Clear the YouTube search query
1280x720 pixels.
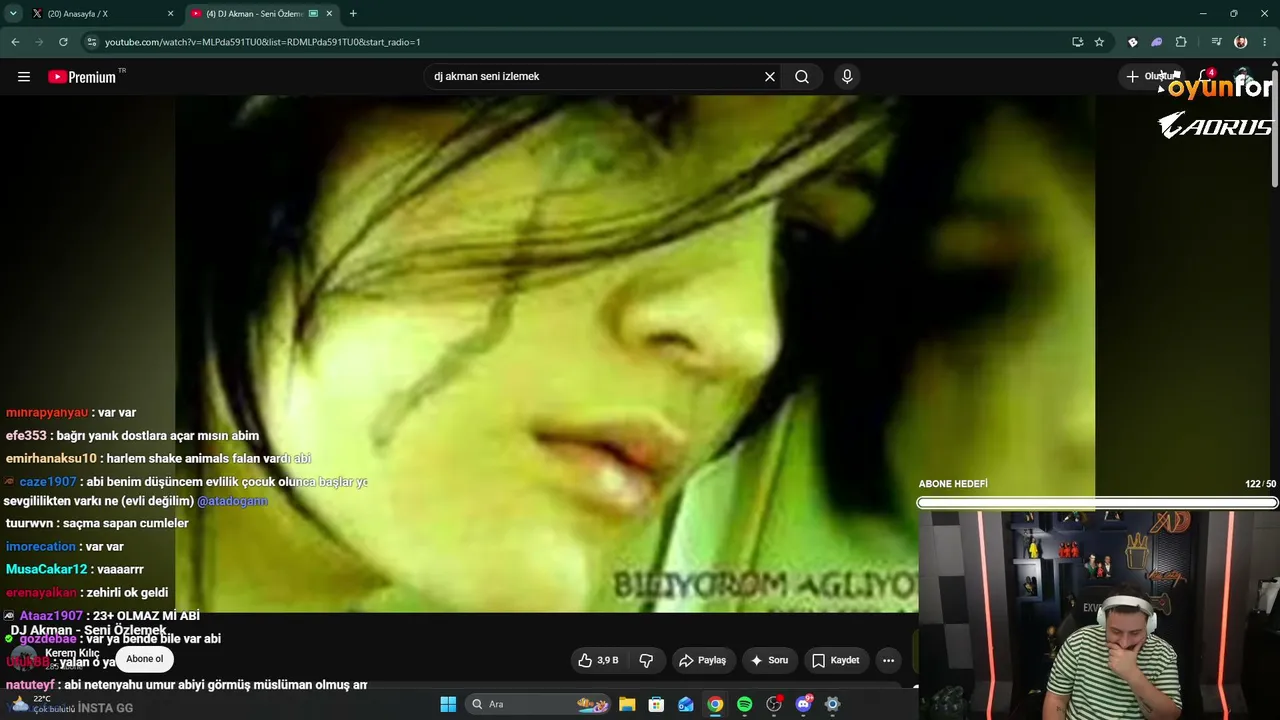770,77
